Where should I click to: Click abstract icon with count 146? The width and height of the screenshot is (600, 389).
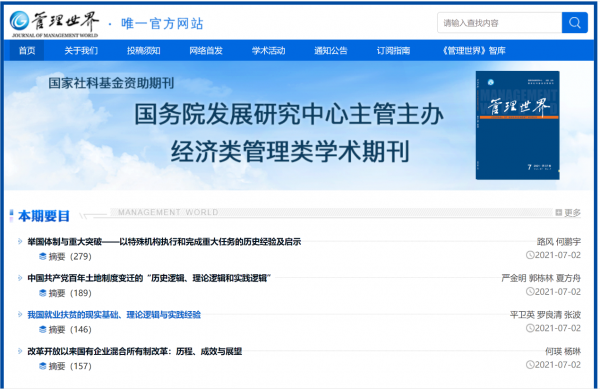42,329
